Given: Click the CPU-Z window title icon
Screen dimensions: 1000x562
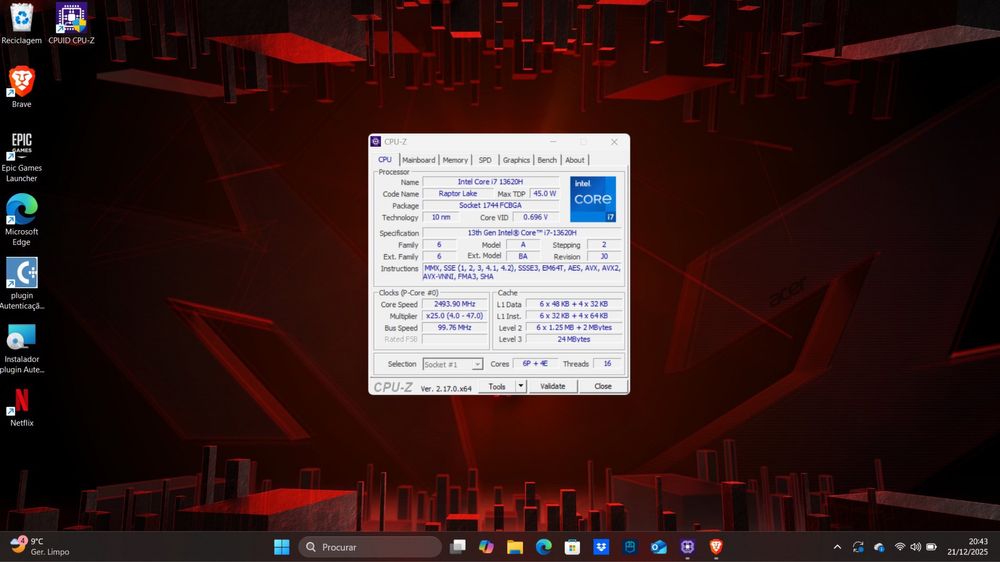Looking at the screenshot, I should click(x=376, y=142).
